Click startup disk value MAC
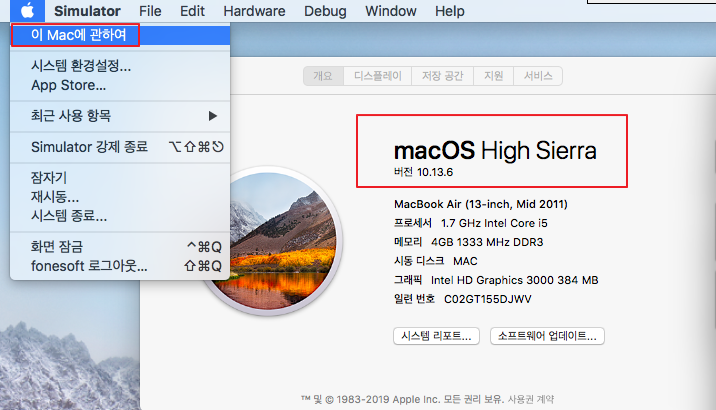716x410 pixels. 465,261
